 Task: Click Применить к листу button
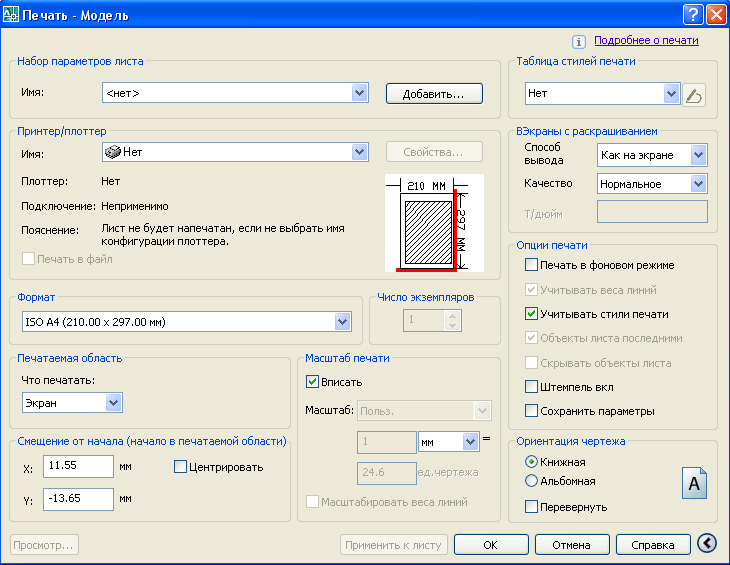[x=393, y=545]
